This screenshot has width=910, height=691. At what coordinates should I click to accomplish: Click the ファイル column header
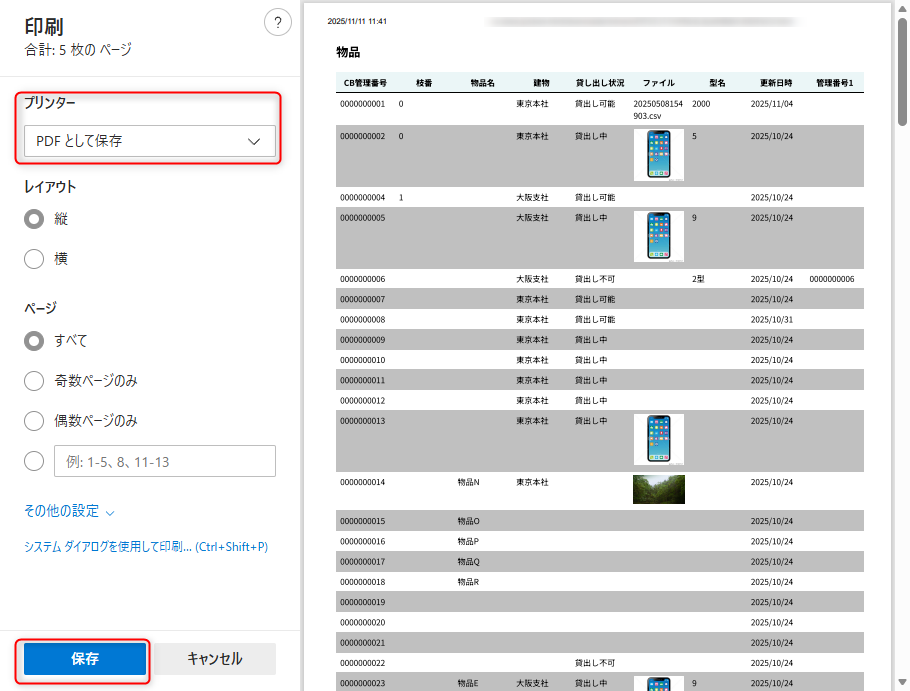(x=658, y=83)
